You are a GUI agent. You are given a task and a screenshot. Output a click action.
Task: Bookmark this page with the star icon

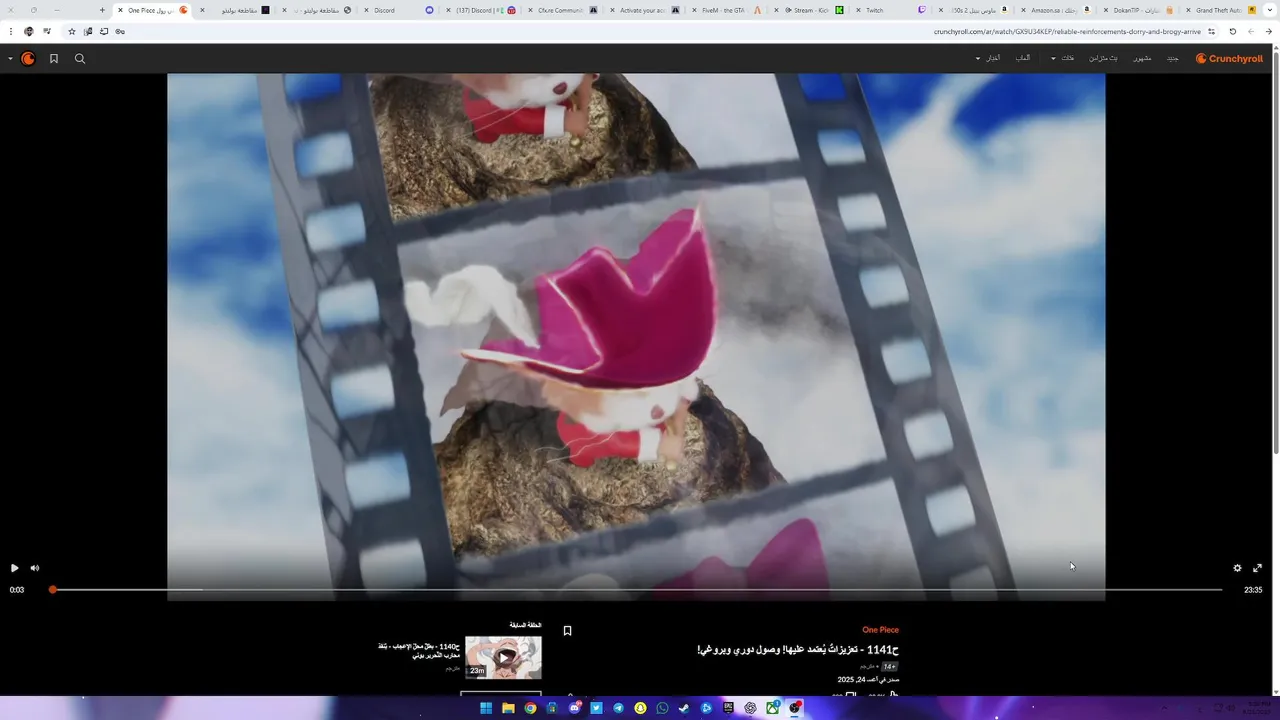[x=71, y=31]
